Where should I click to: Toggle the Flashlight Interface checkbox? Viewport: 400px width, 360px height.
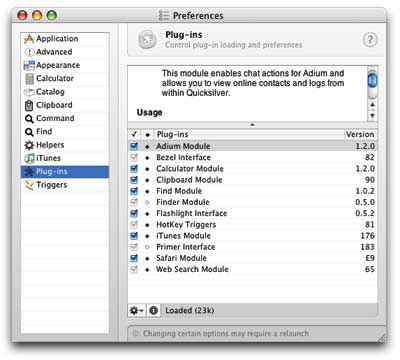point(134,213)
